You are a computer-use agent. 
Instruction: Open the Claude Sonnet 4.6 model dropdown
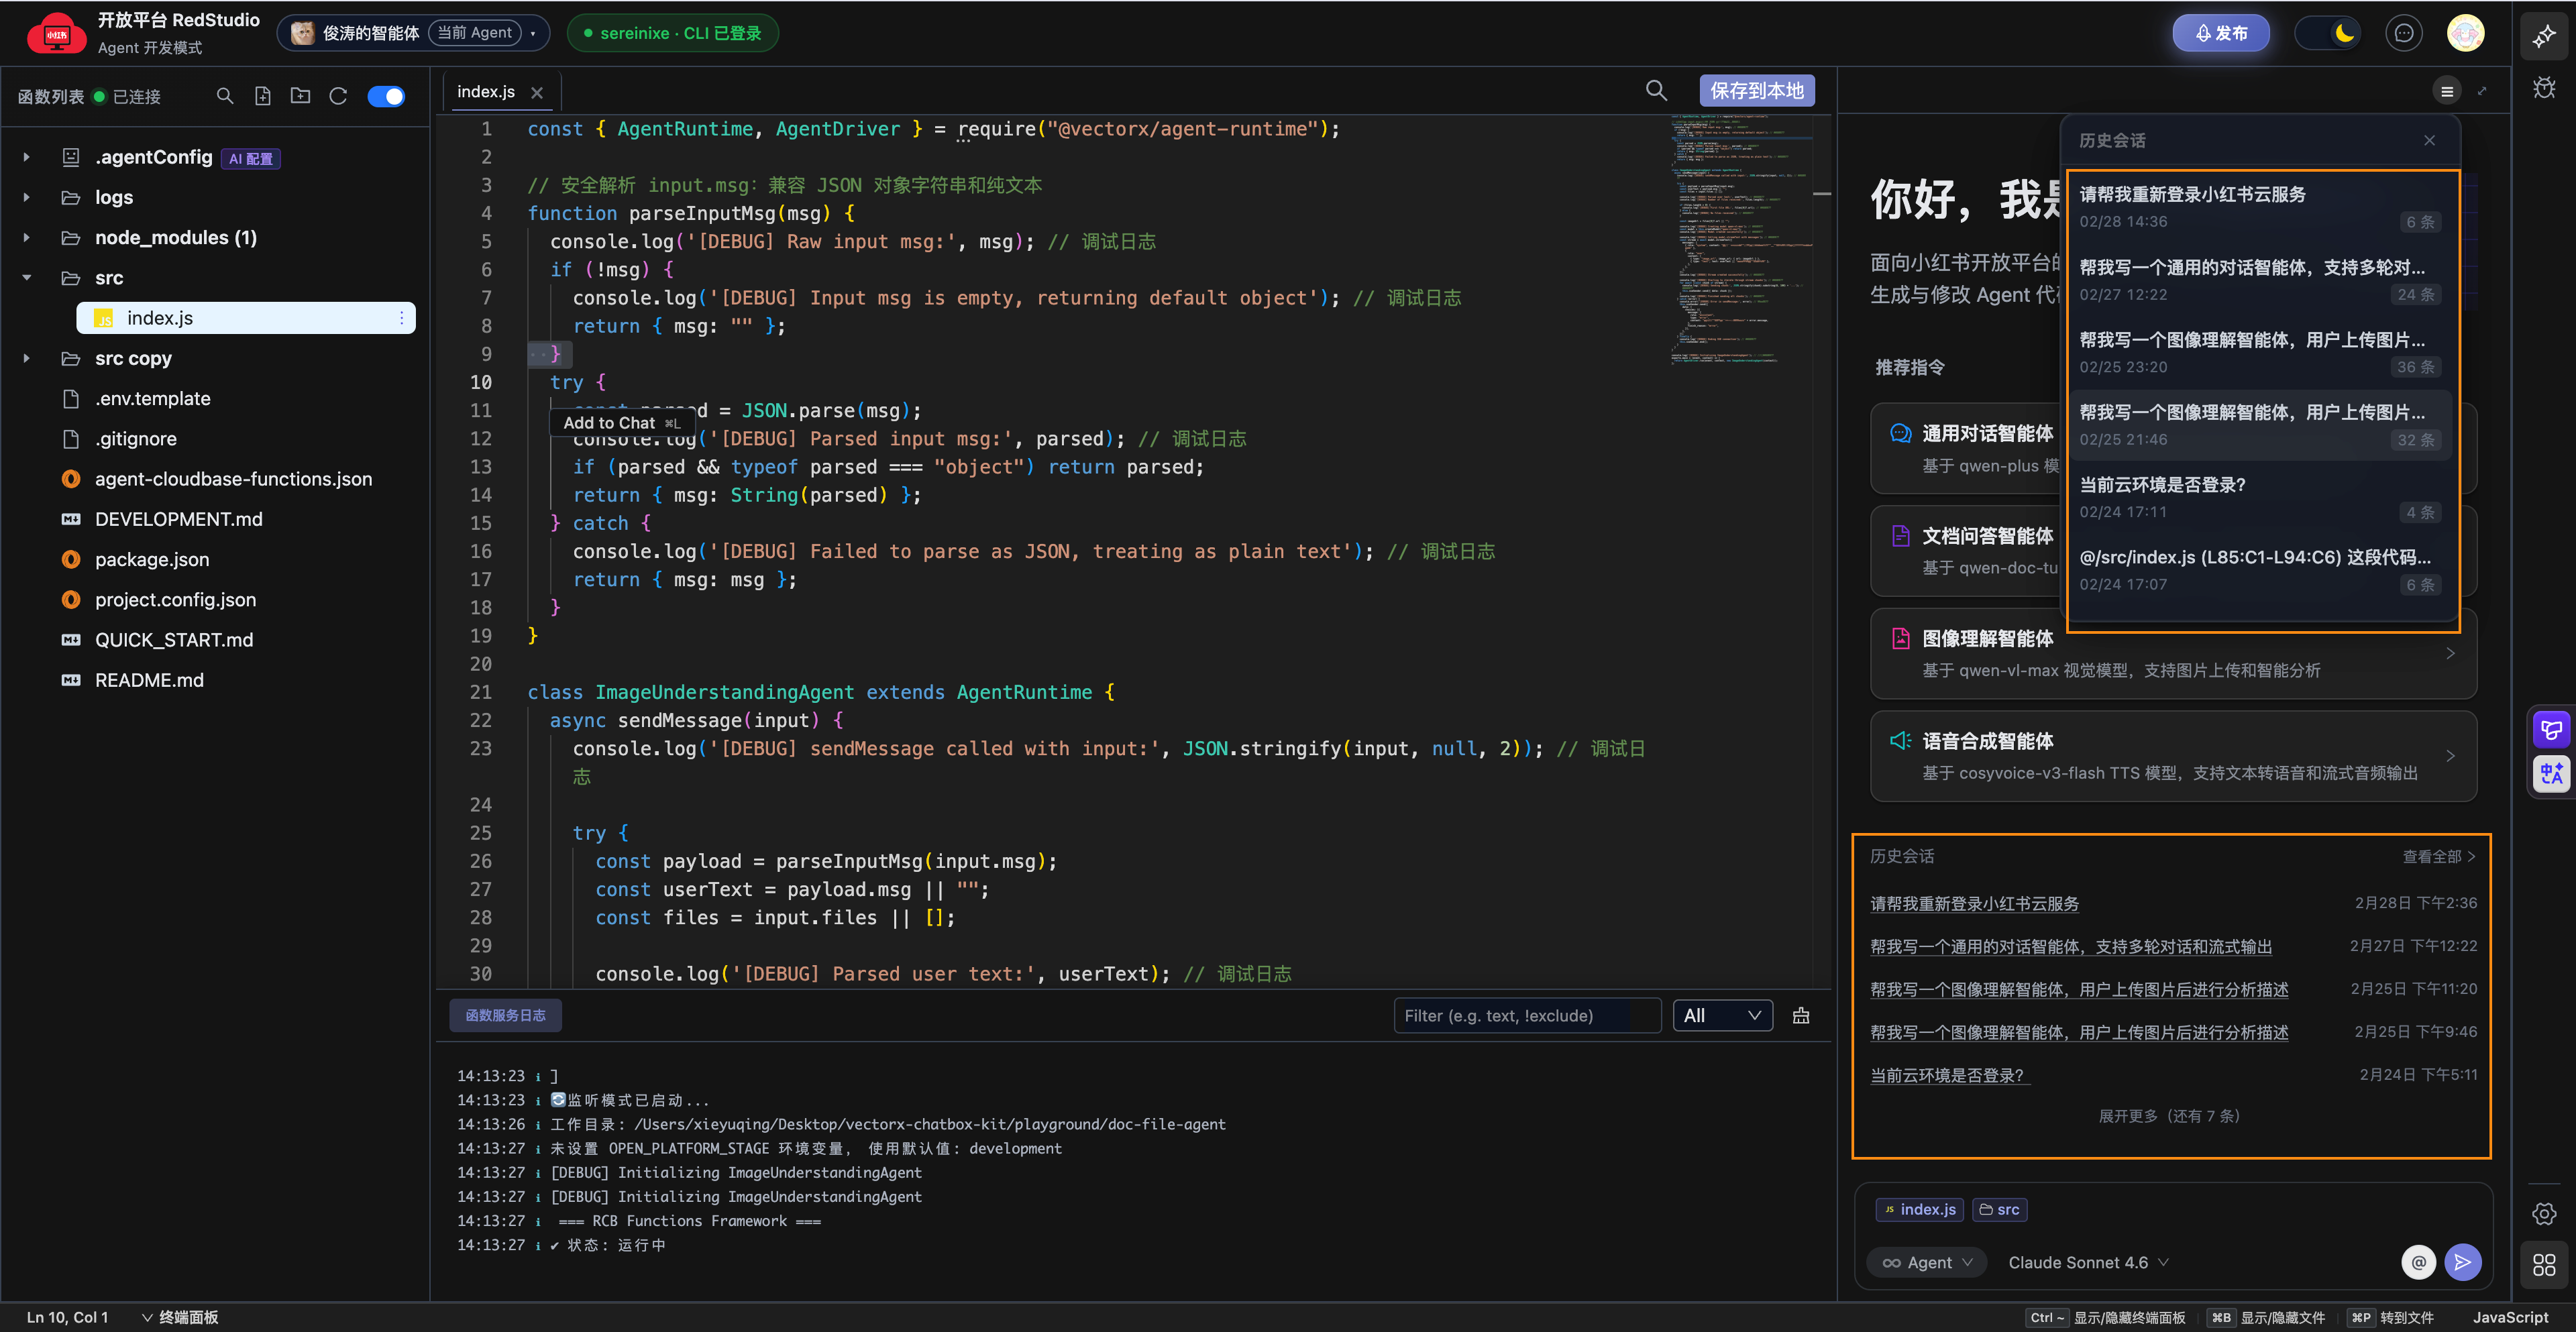(2088, 1262)
